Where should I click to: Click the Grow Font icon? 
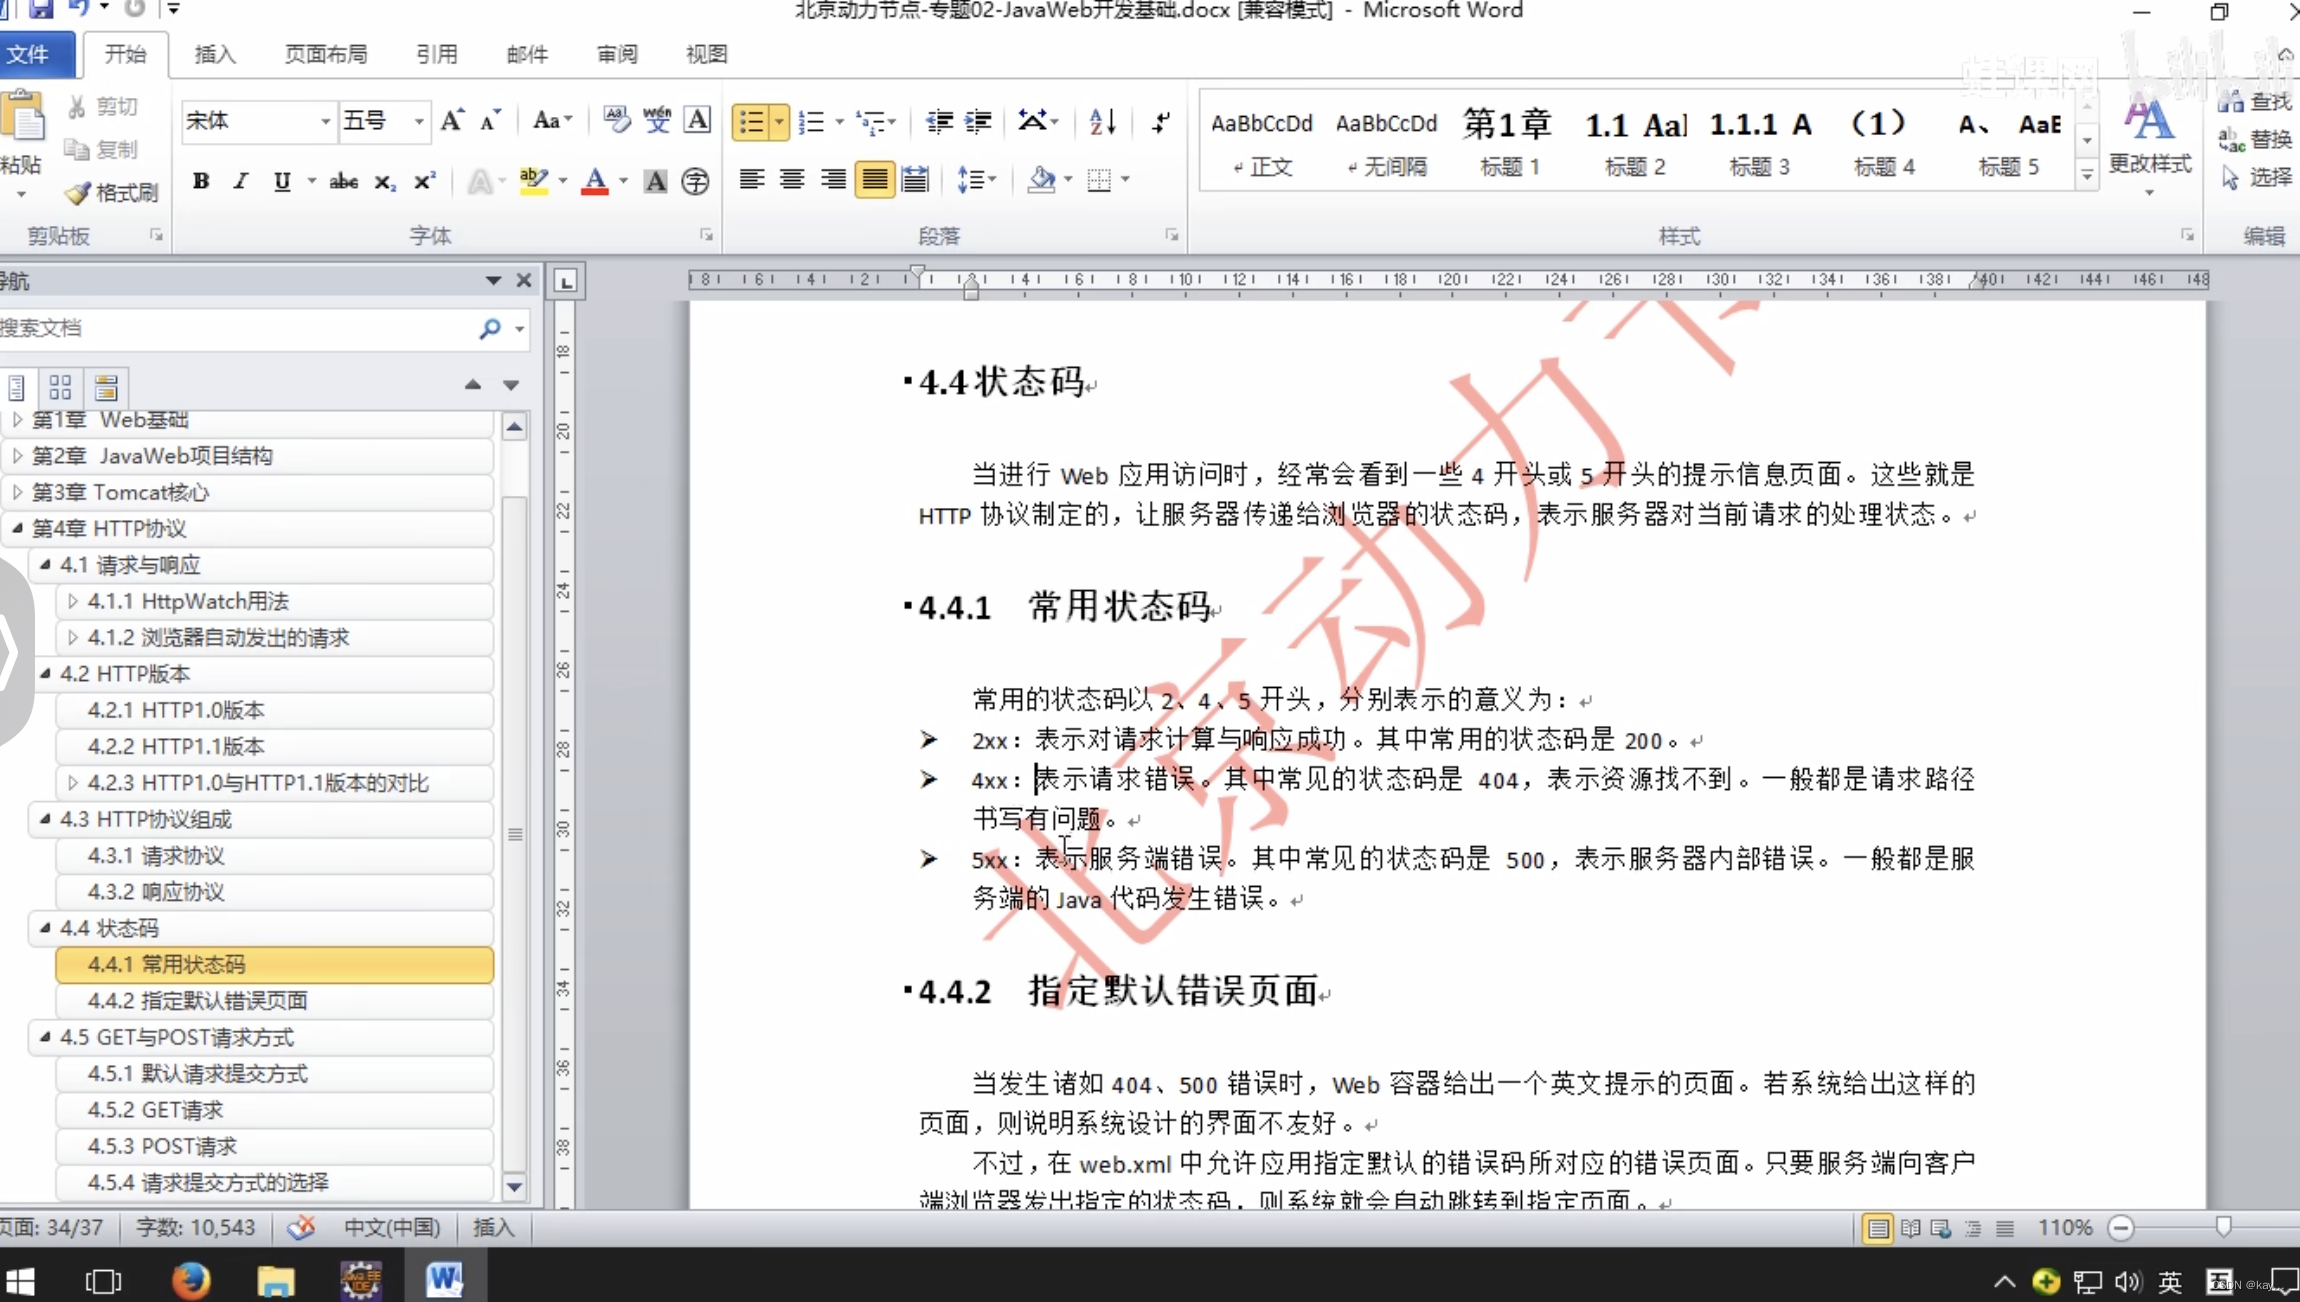[x=451, y=121]
